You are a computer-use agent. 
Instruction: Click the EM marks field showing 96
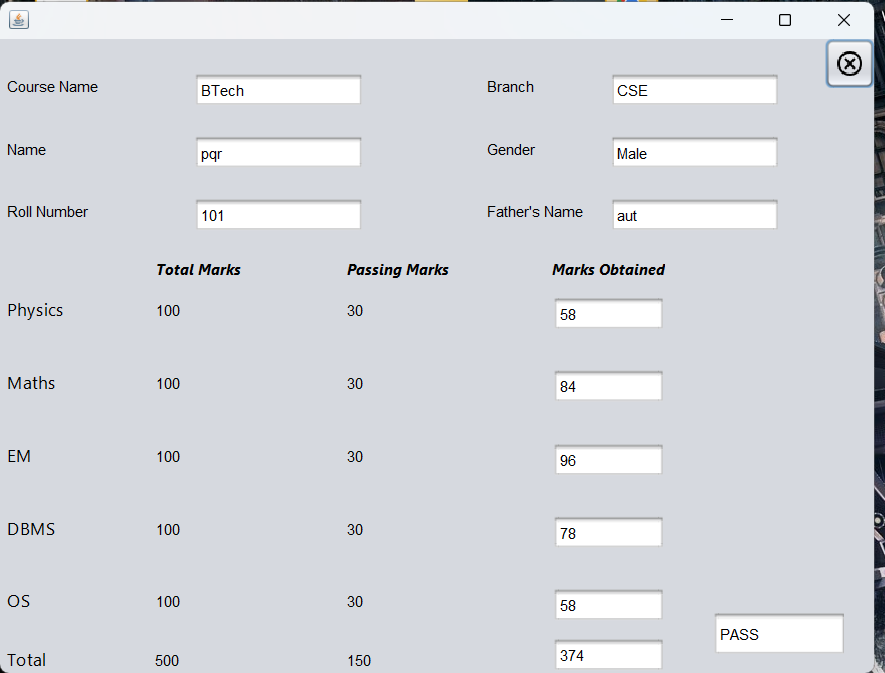click(x=608, y=459)
